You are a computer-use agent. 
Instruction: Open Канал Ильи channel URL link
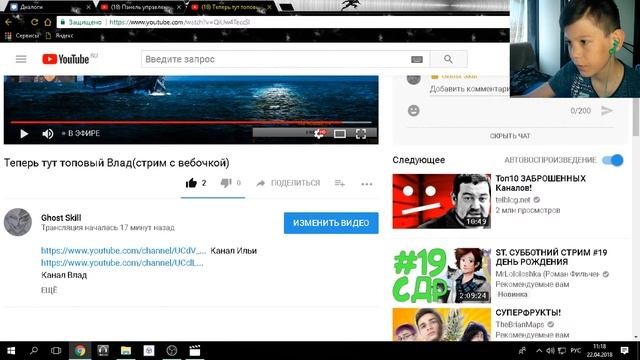(123, 251)
